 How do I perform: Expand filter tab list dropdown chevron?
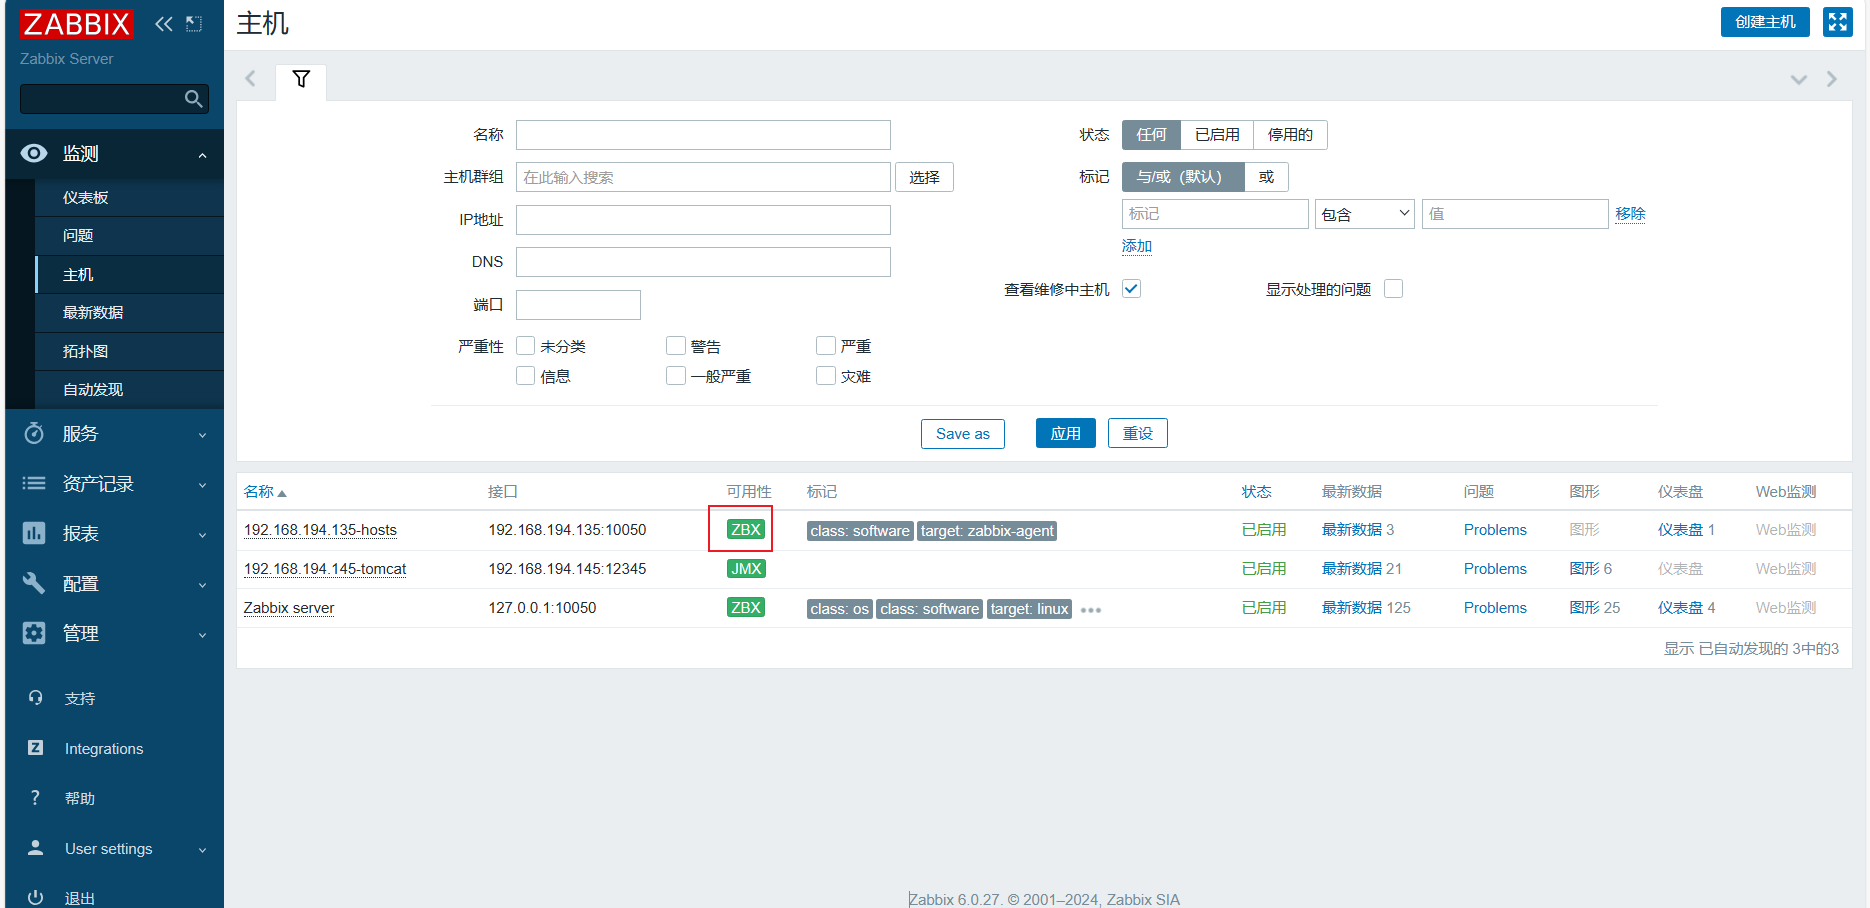pos(1799,79)
